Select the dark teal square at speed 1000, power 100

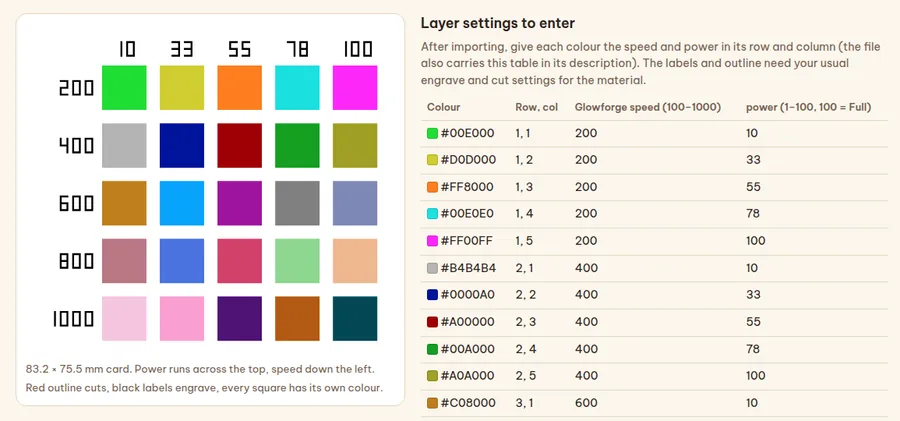click(x=355, y=318)
